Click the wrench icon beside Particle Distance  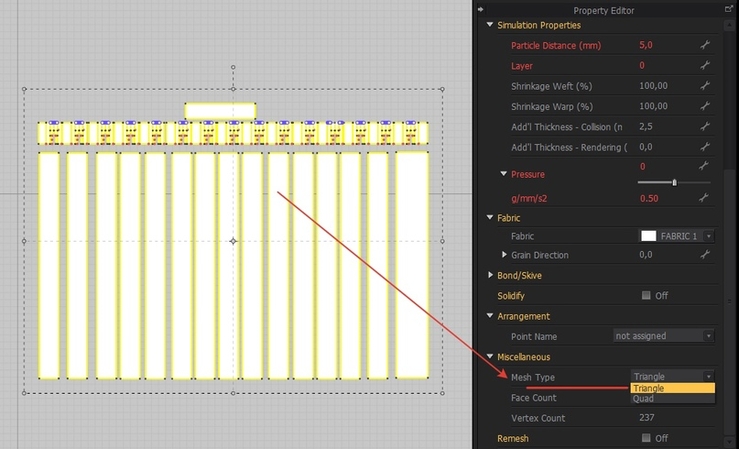pyautogui.click(x=705, y=45)
